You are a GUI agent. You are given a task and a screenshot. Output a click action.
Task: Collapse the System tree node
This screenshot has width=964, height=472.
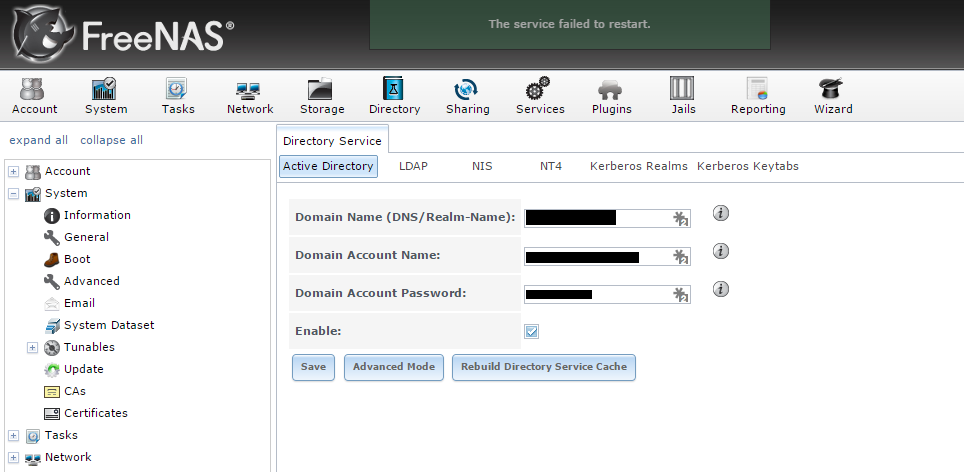point(14,194)
